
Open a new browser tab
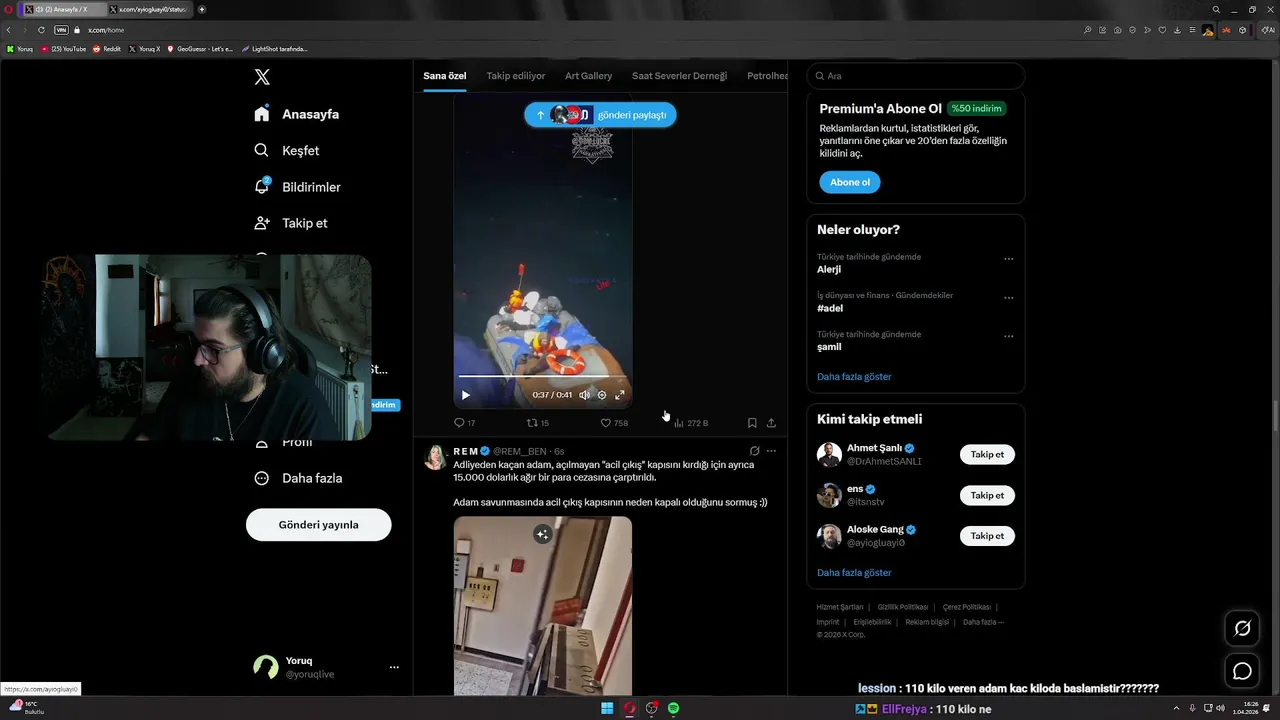pyautogui.click(x=202, y=9)
